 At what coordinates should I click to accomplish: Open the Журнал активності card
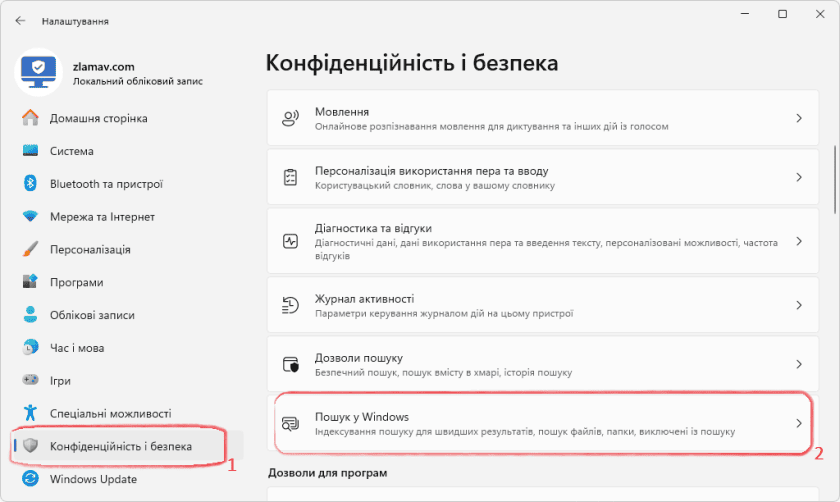[543, 305]
